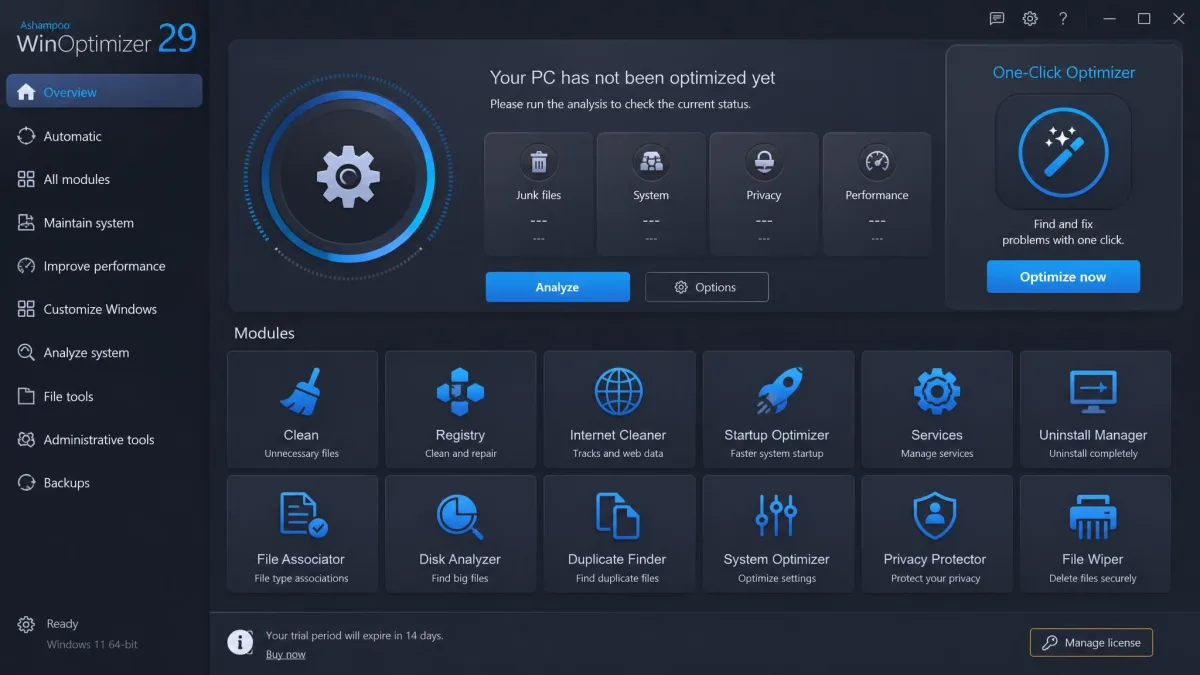Open System Optimizer sliders icon
This screenshot has height=675, width=1200.
coord(777,515)
